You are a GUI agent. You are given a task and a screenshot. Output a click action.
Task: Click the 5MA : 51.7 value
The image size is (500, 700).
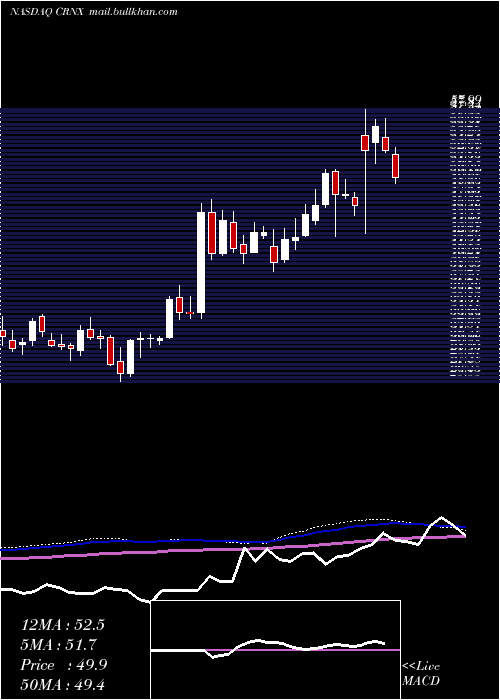pos(59,645)
